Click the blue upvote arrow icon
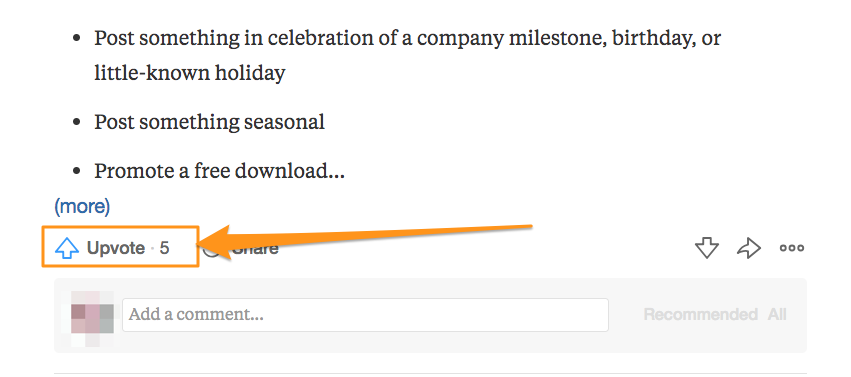Image resolution: width=851 pixels, height=377 pixels. tap(67, 248)
